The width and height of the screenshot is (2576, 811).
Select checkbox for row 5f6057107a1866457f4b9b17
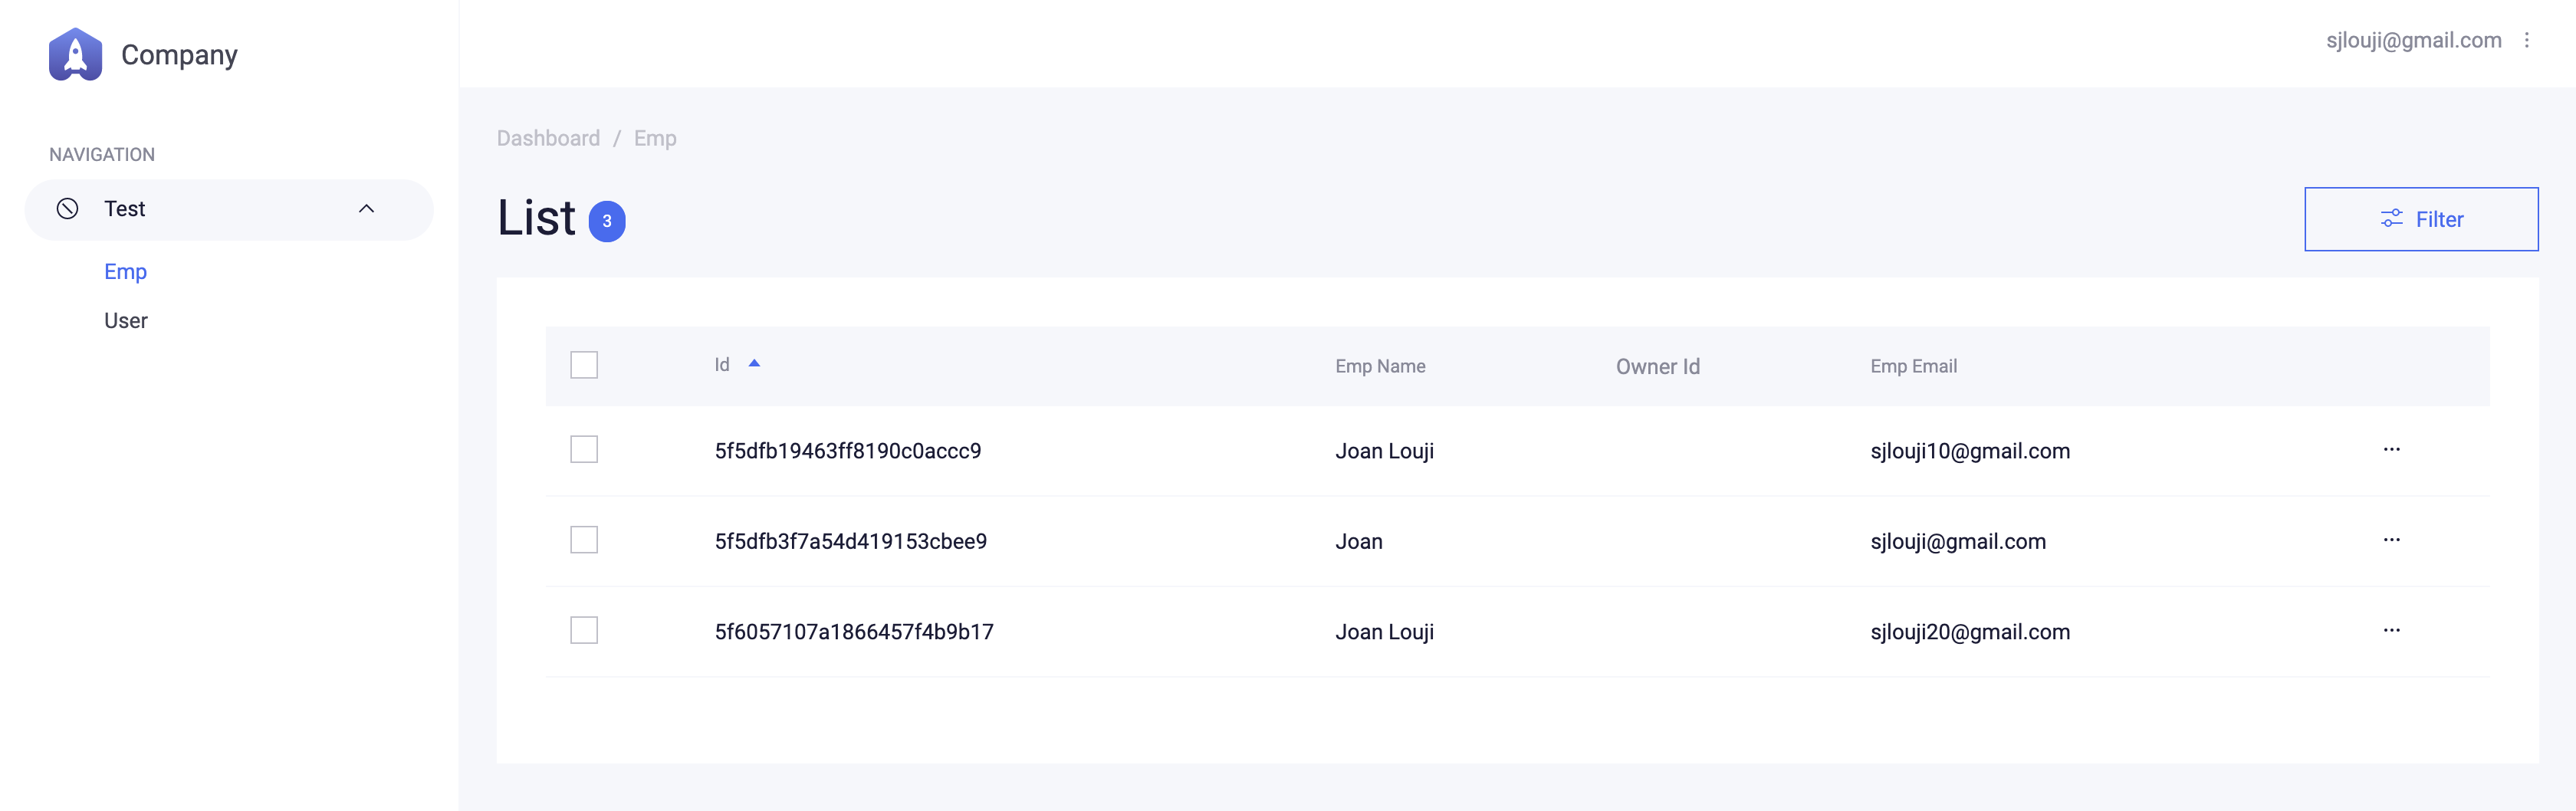[x=584, y=631]
